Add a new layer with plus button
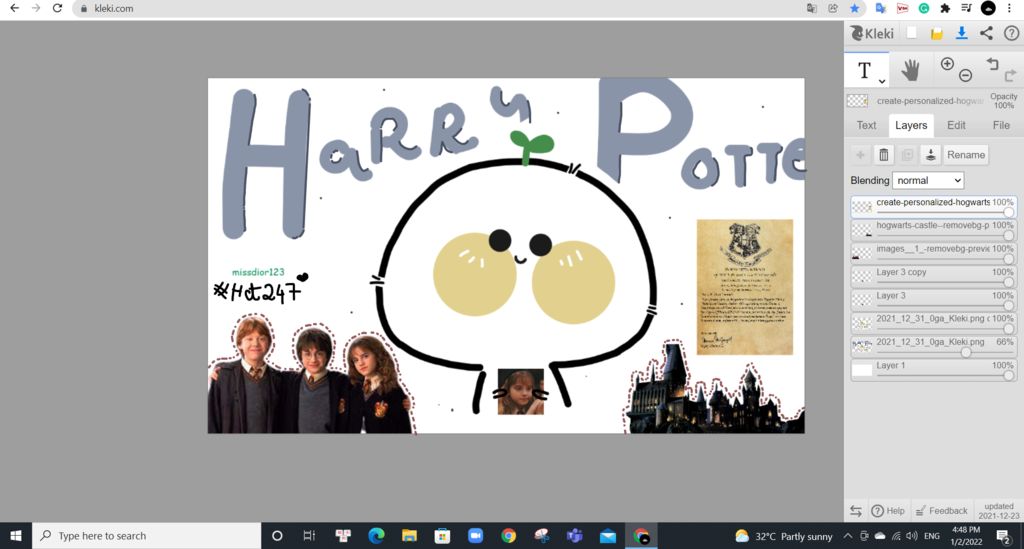Viewport: 1024px width, 549px height. (860, 155)
